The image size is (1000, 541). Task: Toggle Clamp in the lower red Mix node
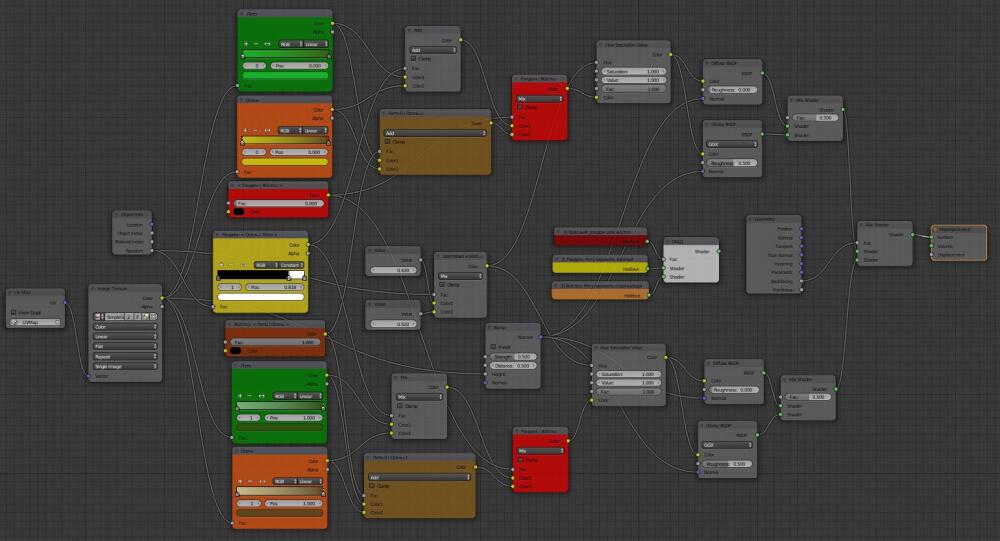520,459
